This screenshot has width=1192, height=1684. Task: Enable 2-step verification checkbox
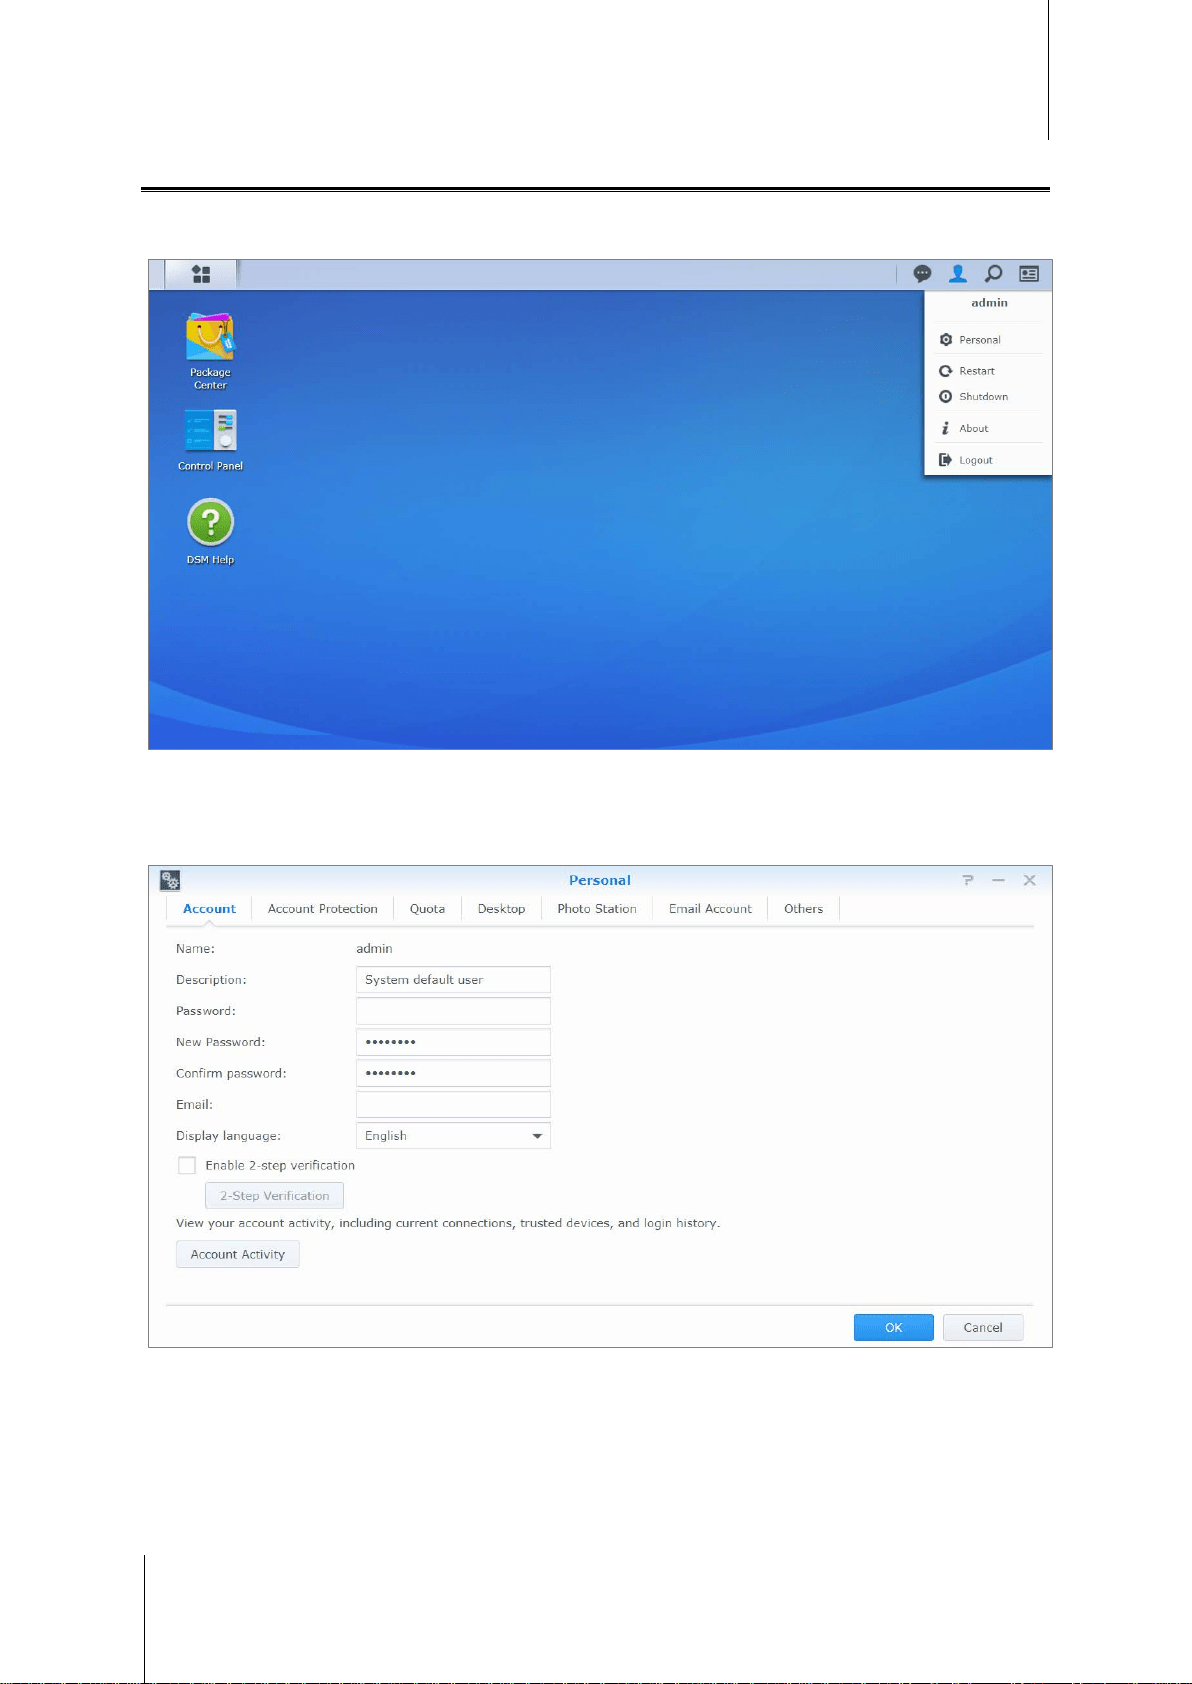point(187,1165)
